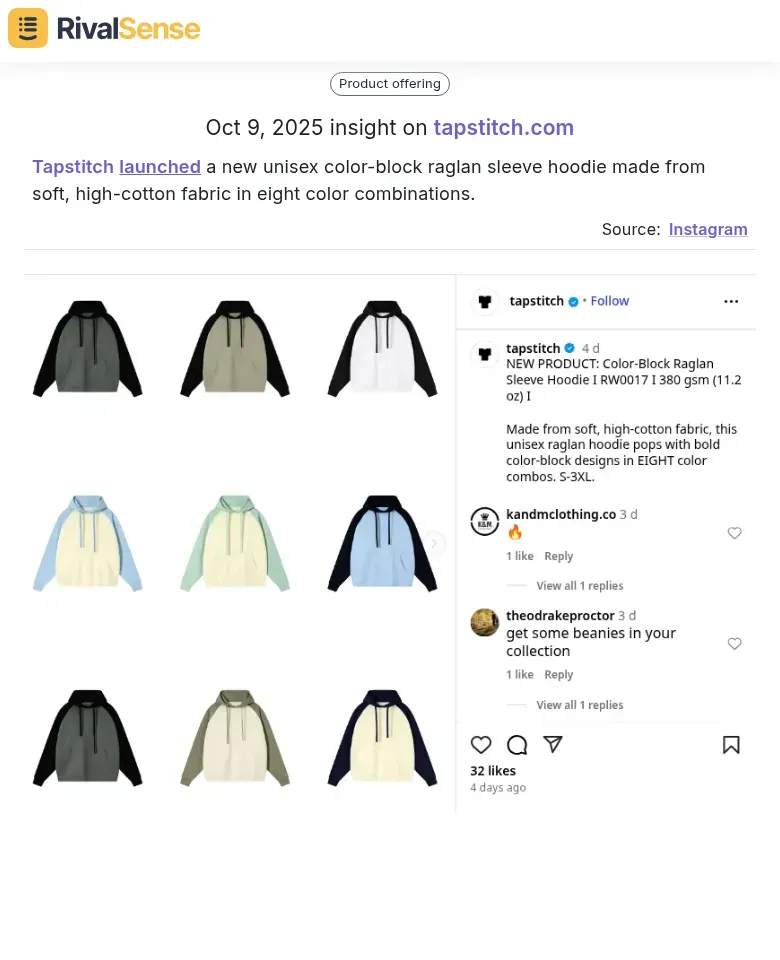
Task: Like kandmclothing.co's fire comment
Action: [x=734, y=533]
